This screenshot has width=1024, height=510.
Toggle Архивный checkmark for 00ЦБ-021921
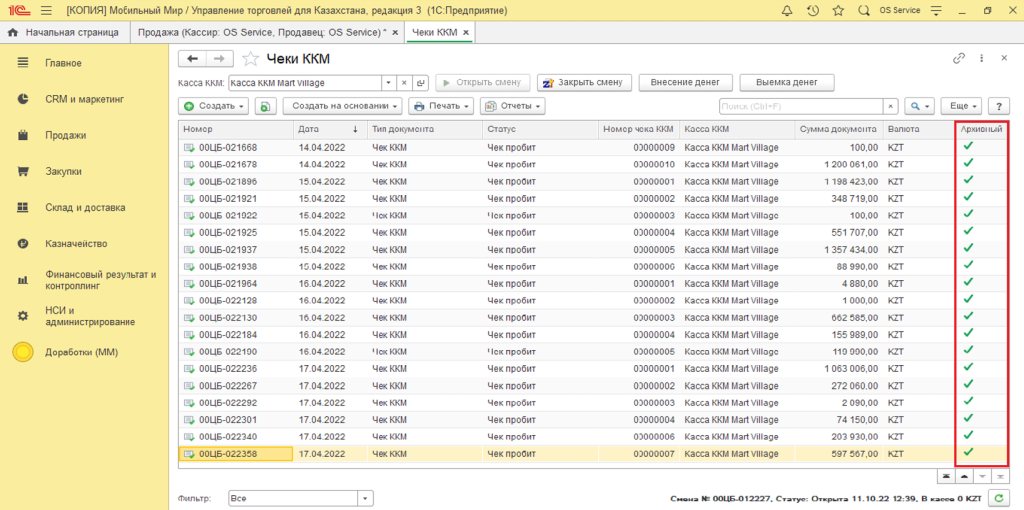968,197
